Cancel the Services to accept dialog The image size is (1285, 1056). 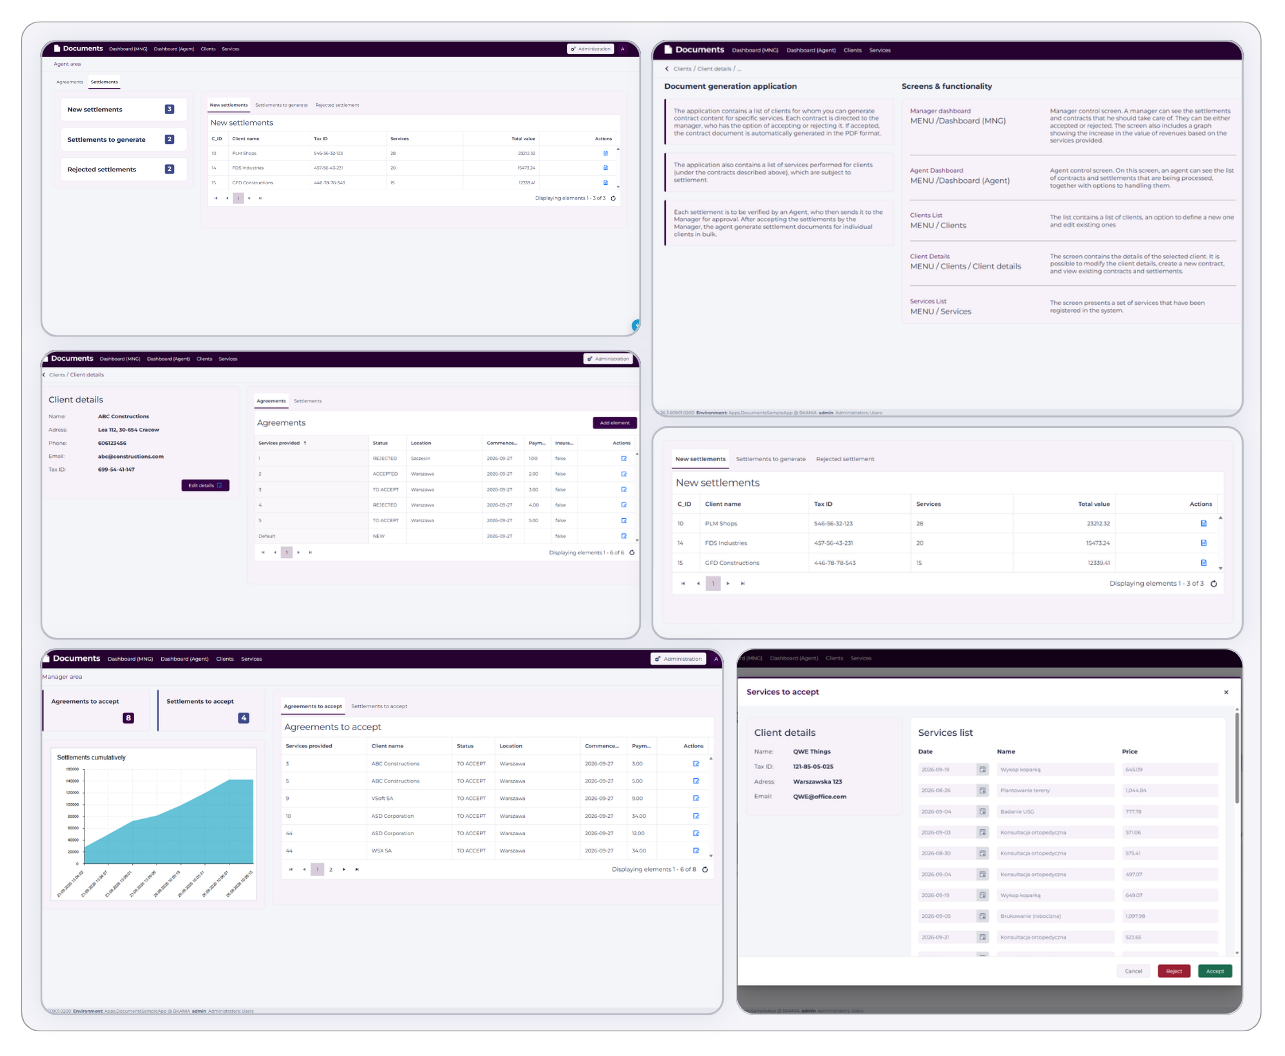[1133, 971]
